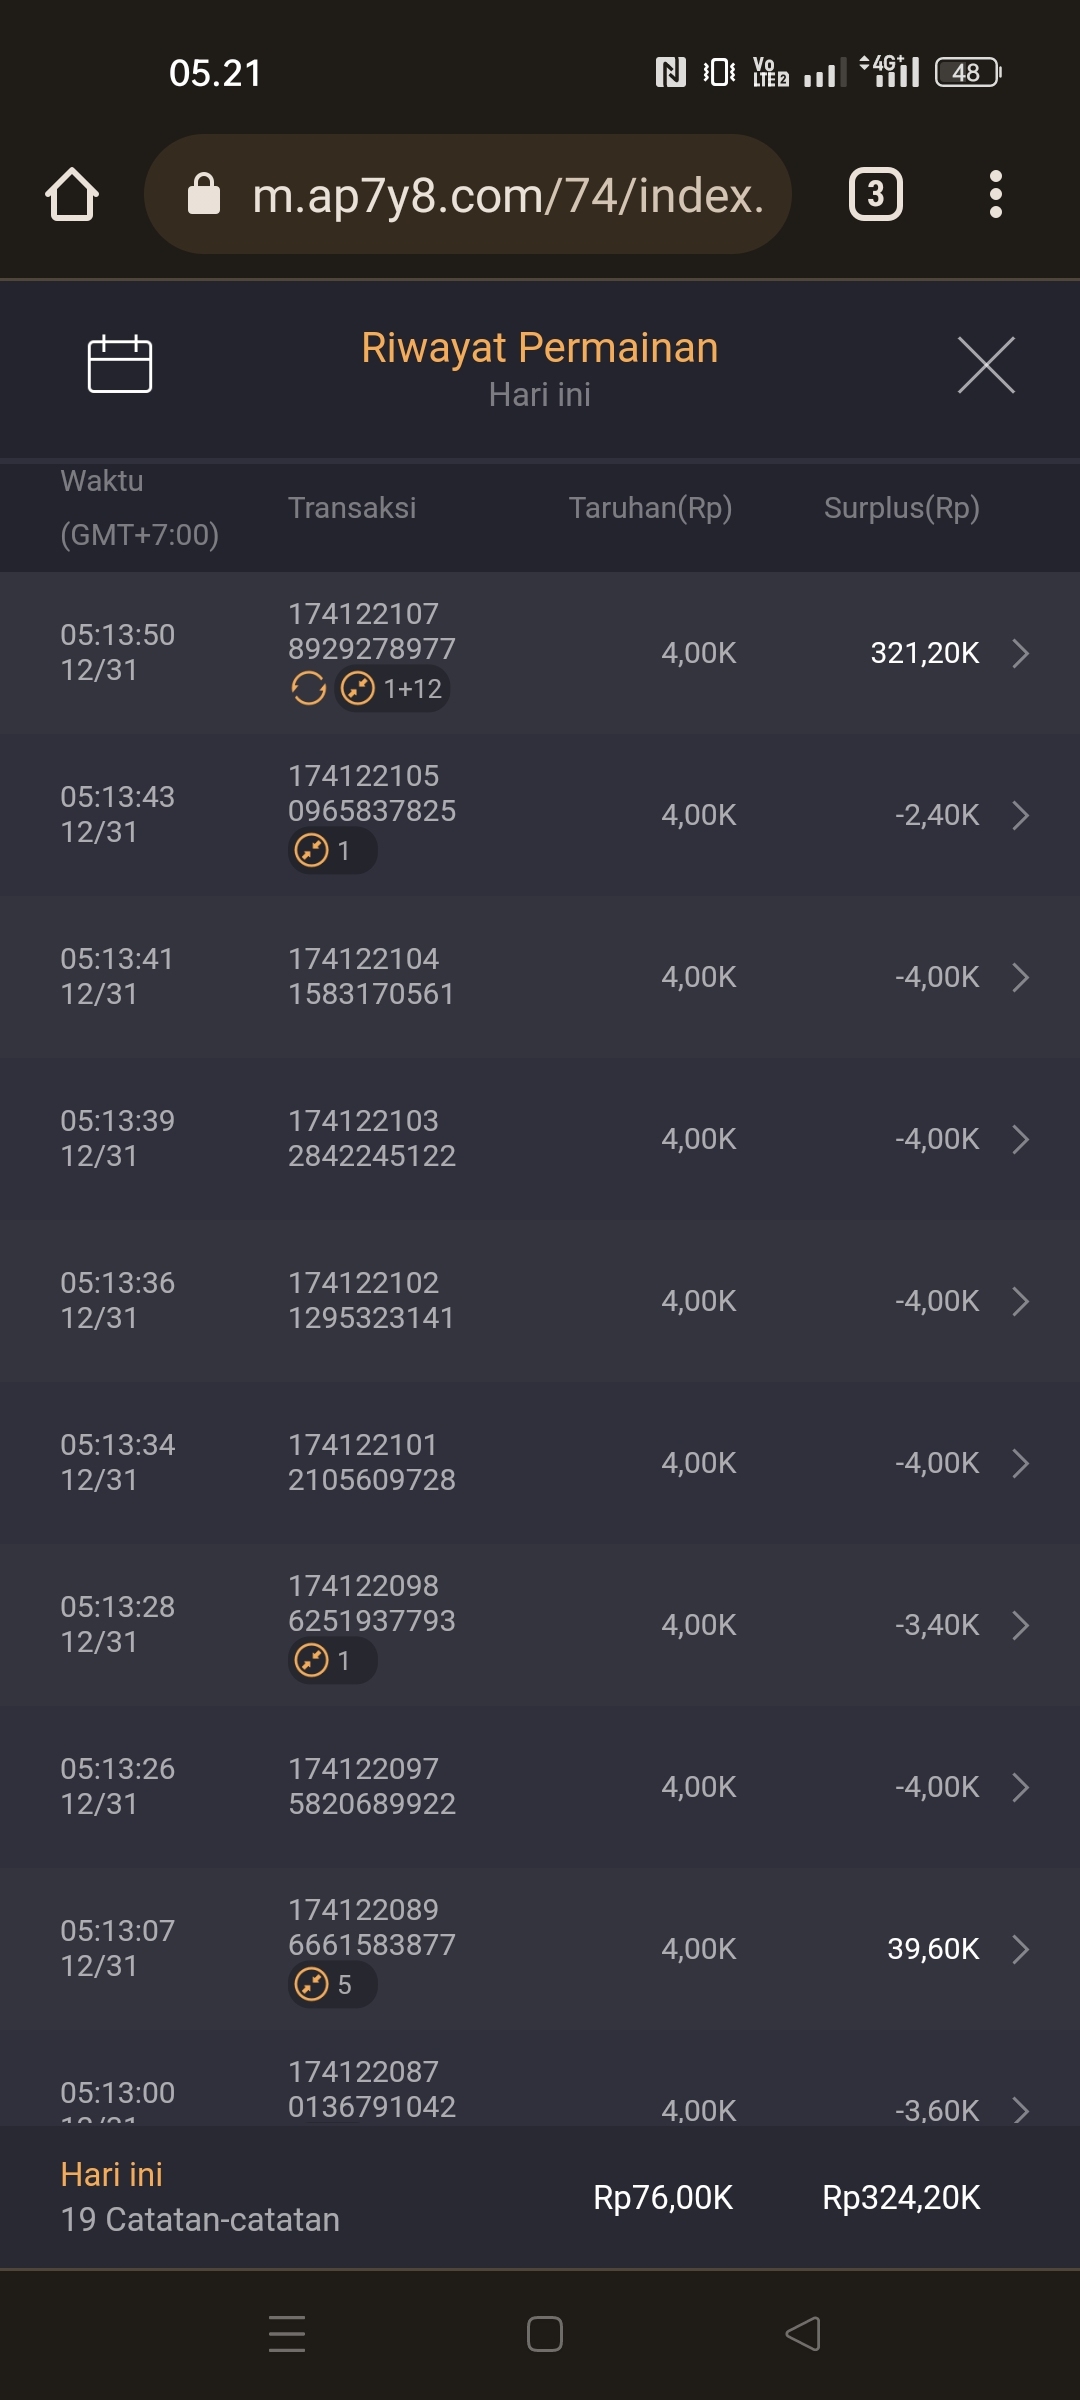Open the calendar date picker icon
The height and width of the screenshot is (2400, 1080).
(x=120, y=364)
